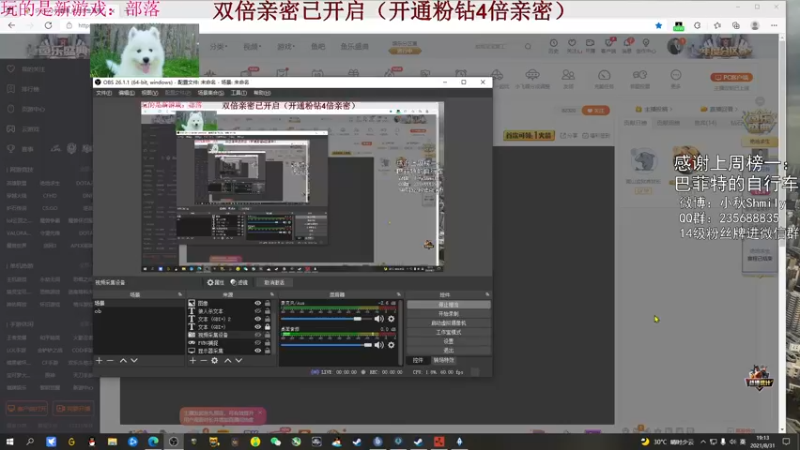This screenshot has height=450, width=800.
Task: Pop out the 场景 dock via its header icon
Action: pos(180,294)
